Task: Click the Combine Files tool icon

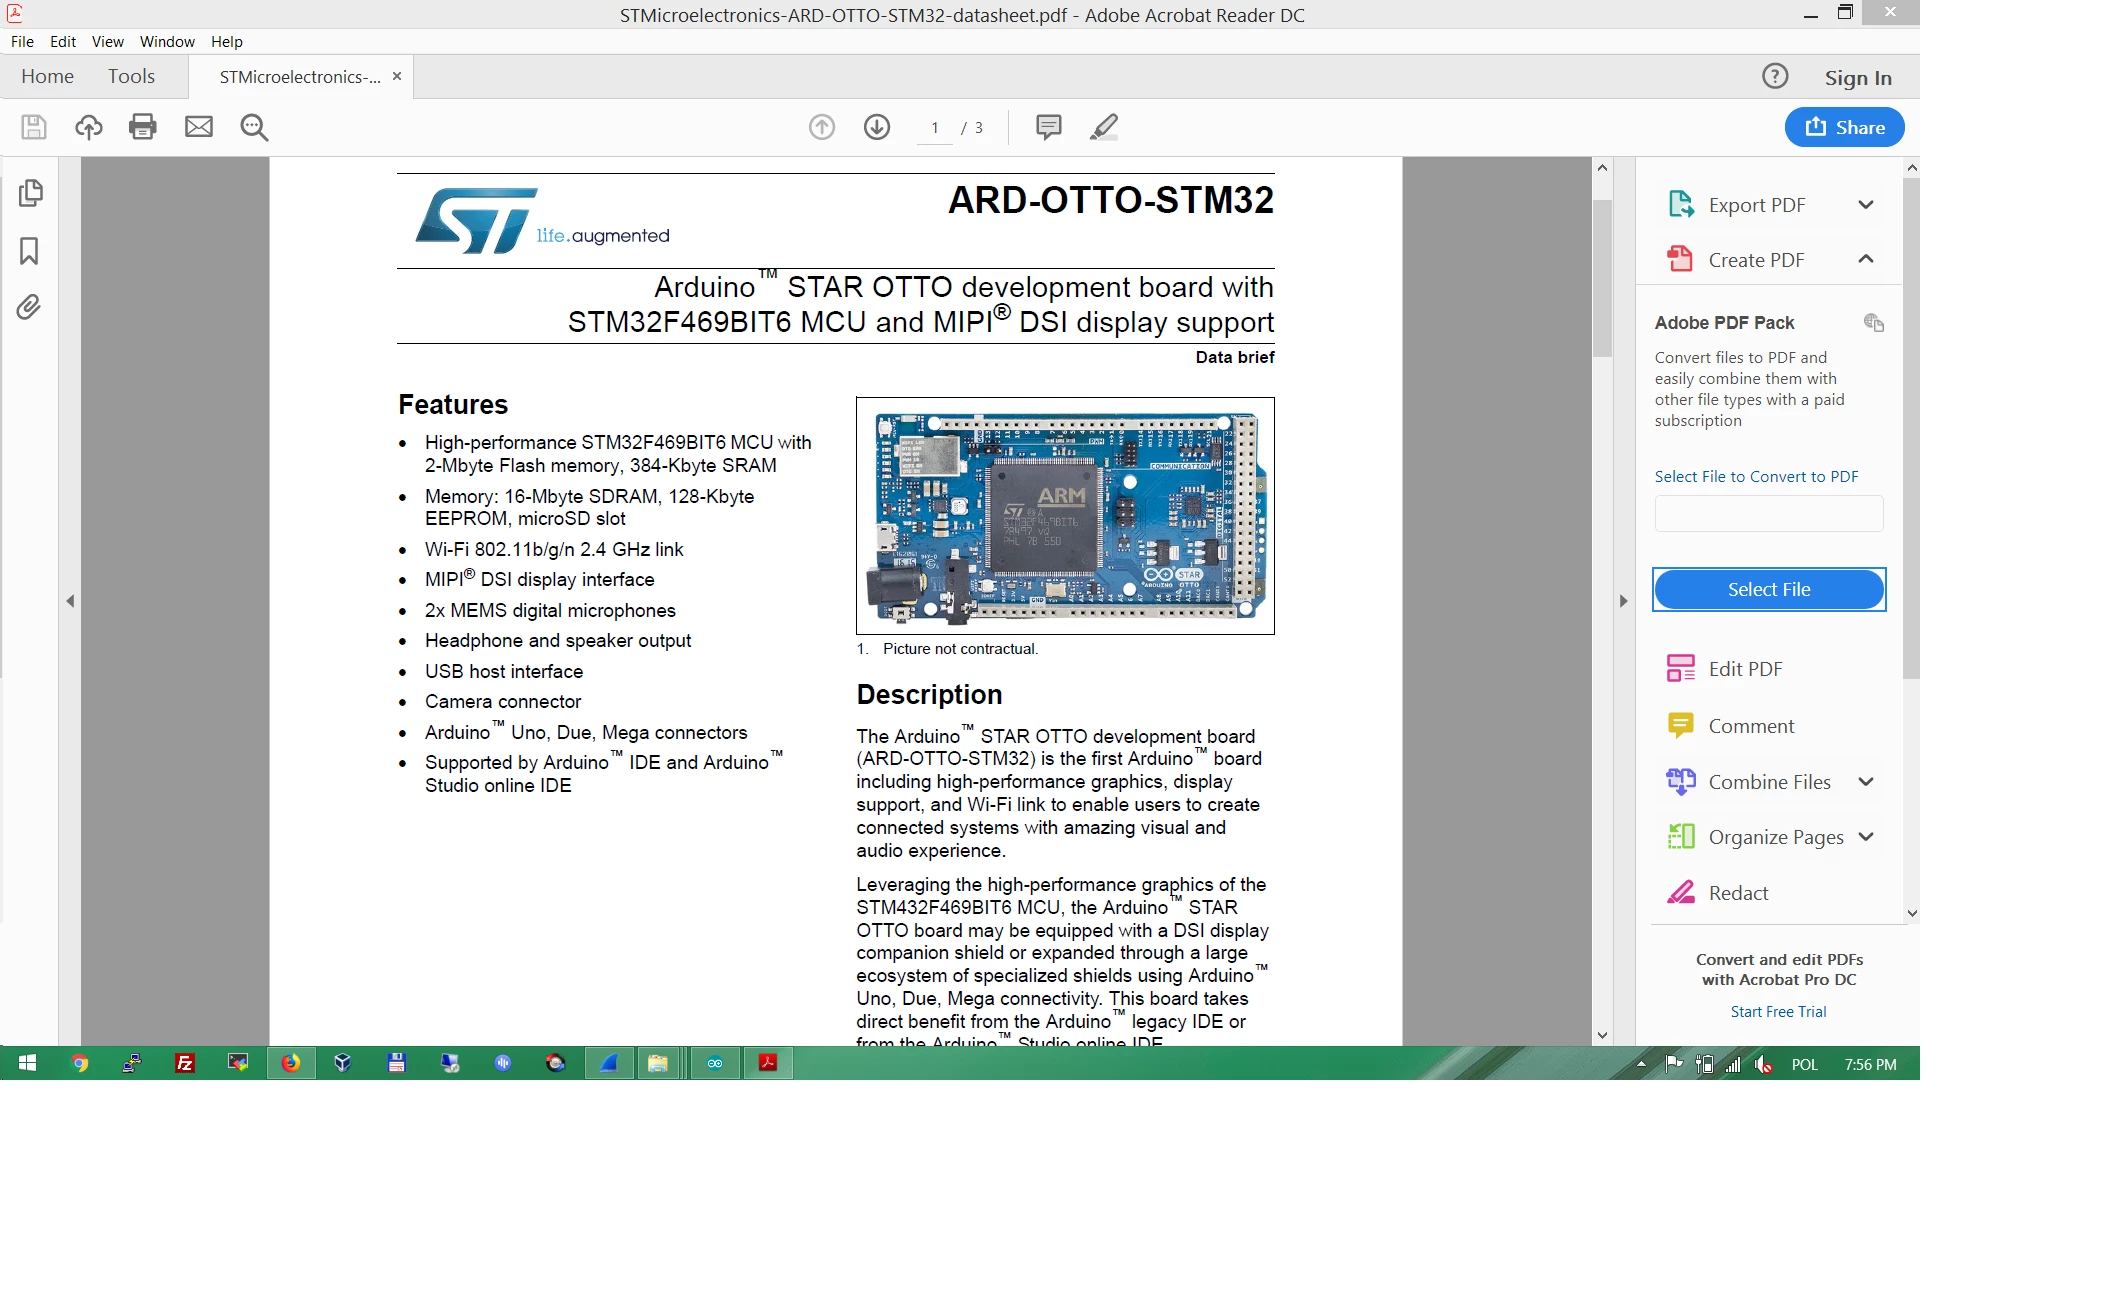Action: 1681,781
